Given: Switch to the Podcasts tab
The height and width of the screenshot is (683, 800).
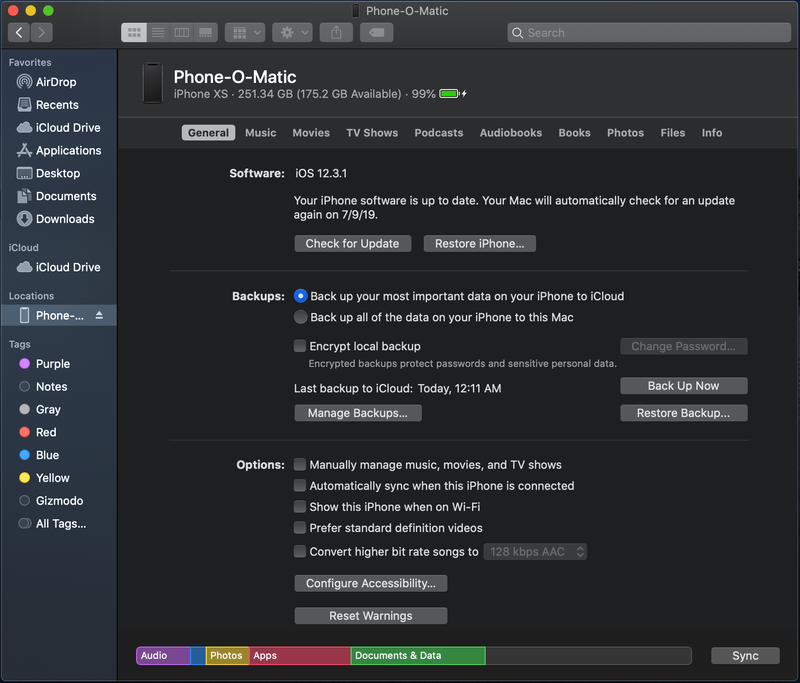Looking at the screenshot, I should pyautogui.click(x=439, y=133).
